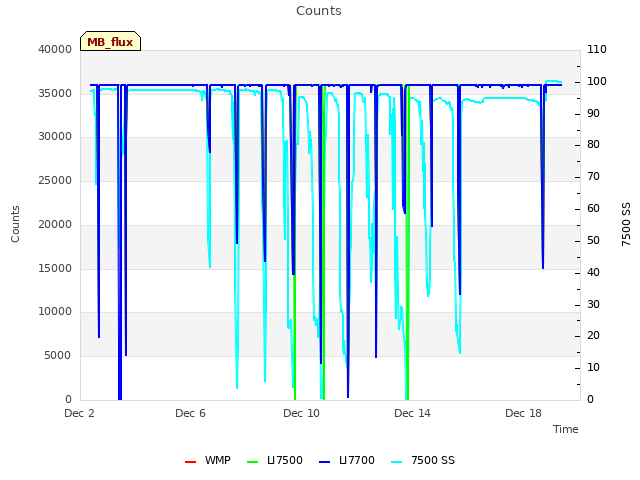Click the 110 right axis tick label
The width and height of the screenshot is (640, 480).
point(597,49)
